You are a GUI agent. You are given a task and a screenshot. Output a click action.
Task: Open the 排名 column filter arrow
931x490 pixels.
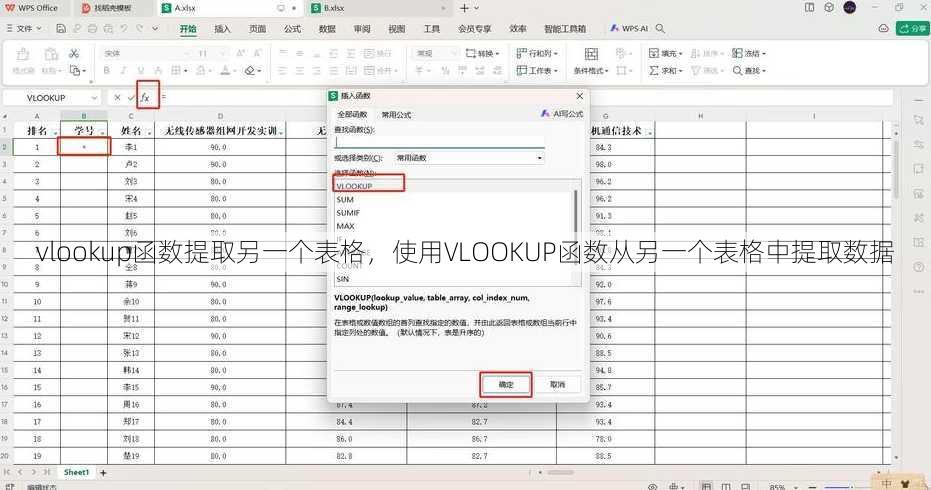[x=55, y=132]
